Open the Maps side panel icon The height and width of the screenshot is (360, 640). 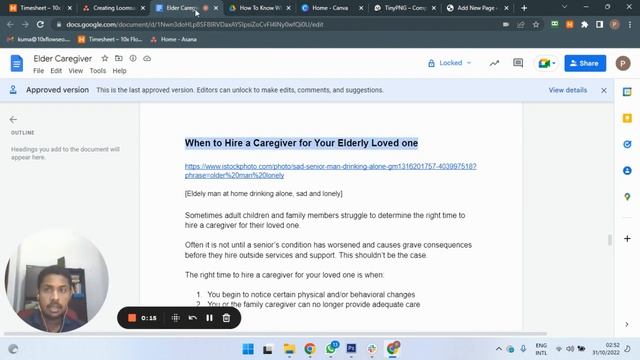coord(627,197)
